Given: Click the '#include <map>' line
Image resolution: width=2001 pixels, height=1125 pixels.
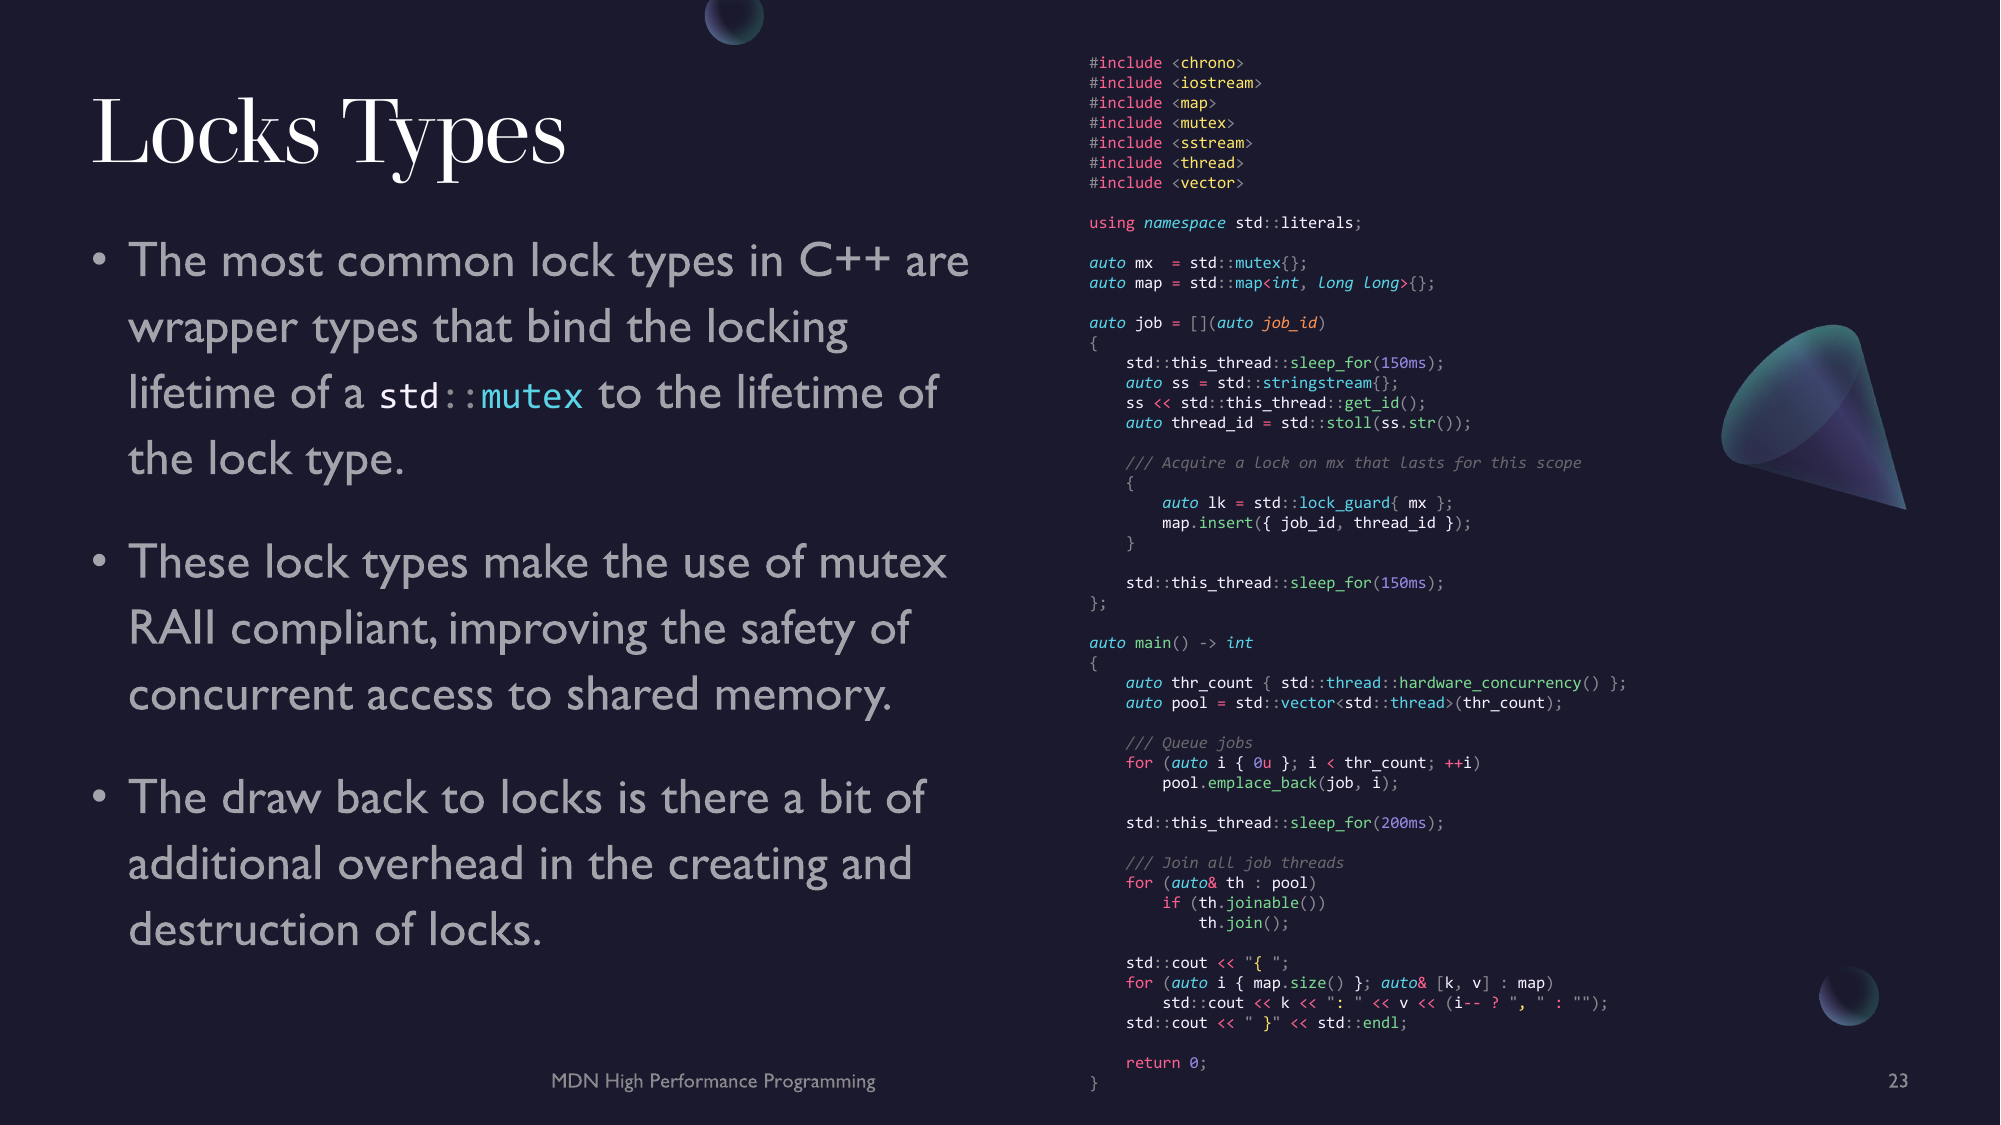Looking at the screenshot, I should point(1152,103).
